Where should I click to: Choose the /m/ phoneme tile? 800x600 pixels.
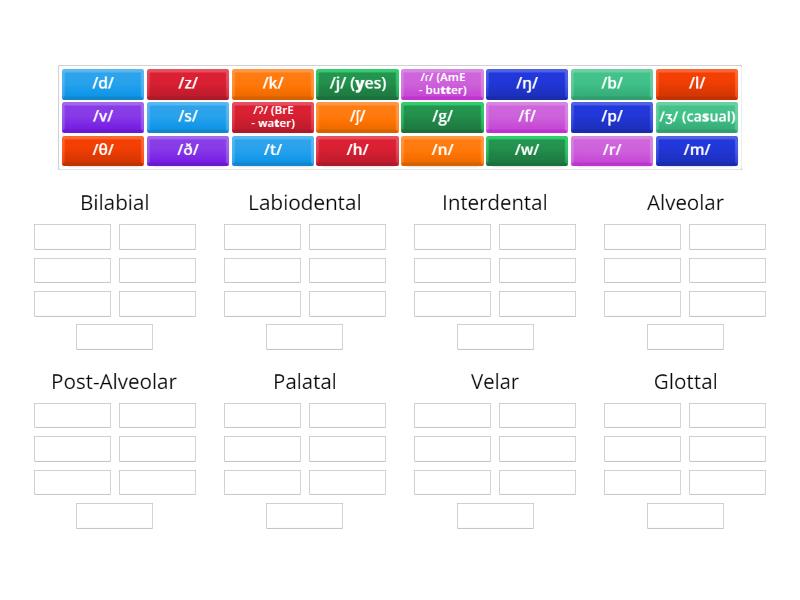pyautogui.click(x=697, y=150)
